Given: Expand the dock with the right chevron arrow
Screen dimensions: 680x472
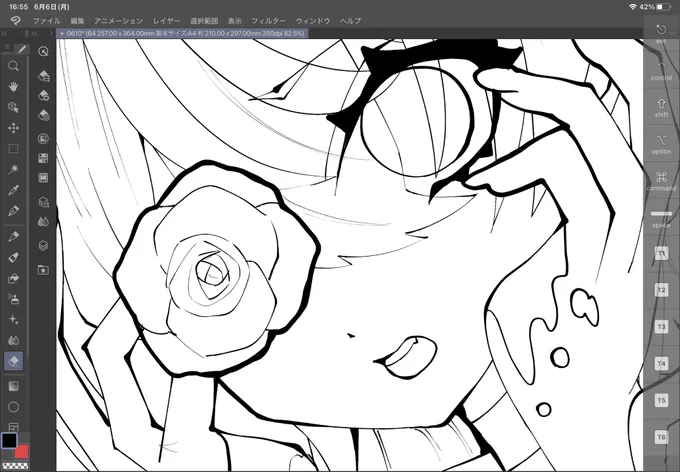Looking at the screenshot, I should [51, 33].
